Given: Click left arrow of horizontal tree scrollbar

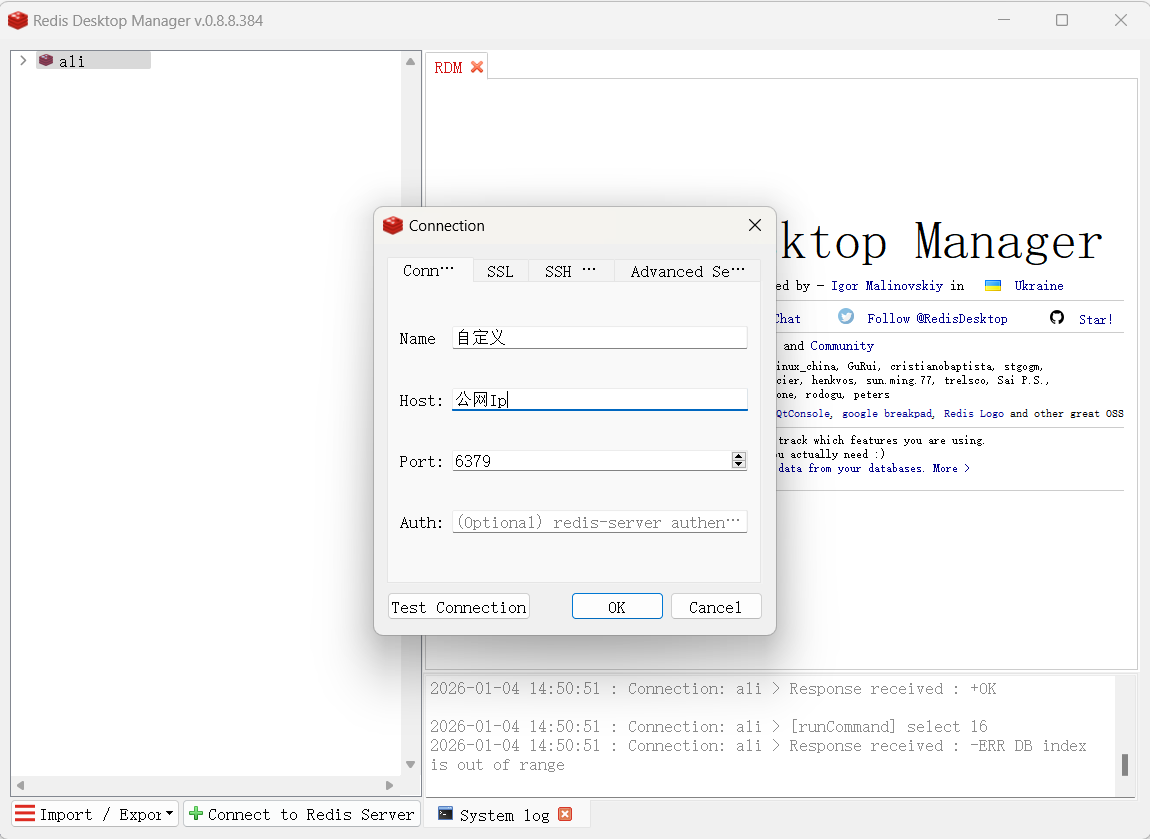Looking at the screenshot, I should [21, 785].
